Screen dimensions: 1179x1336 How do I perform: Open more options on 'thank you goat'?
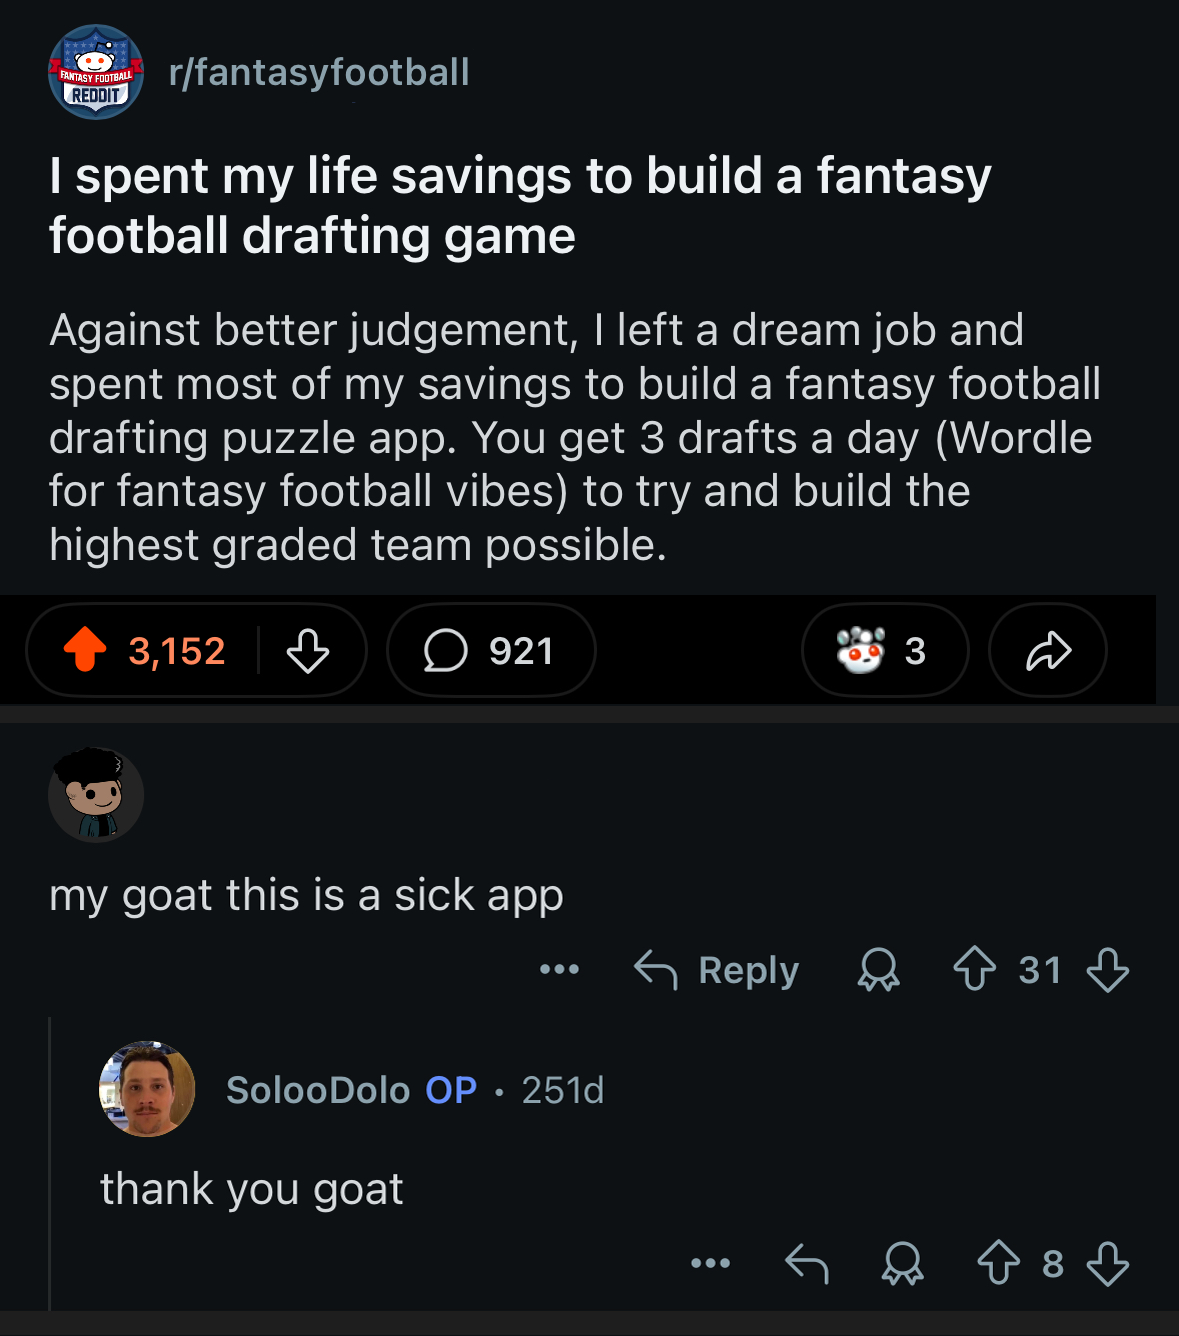click(711, 1264)
